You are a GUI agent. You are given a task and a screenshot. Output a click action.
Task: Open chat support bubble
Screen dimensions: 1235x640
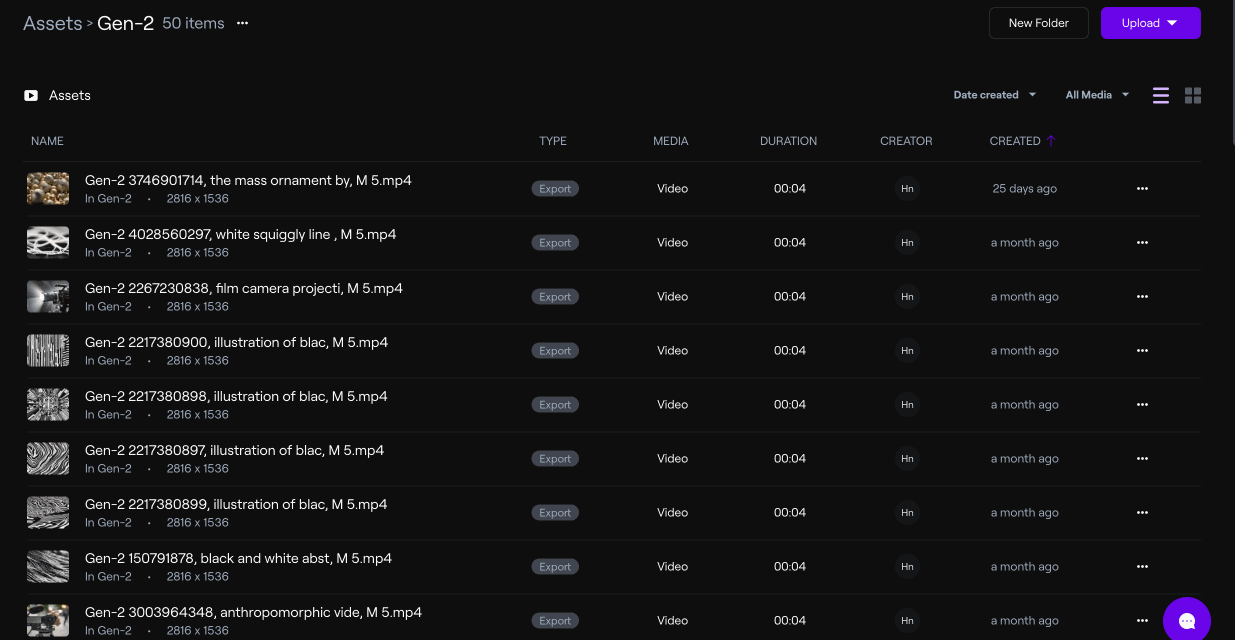coord(1187,620)
